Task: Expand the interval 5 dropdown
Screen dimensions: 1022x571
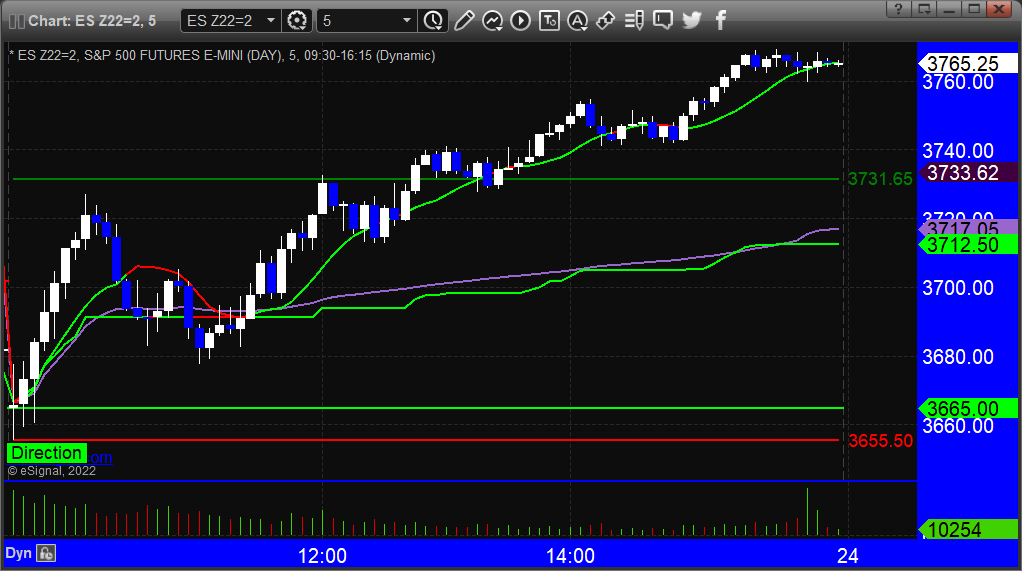Action: point(366,21)
